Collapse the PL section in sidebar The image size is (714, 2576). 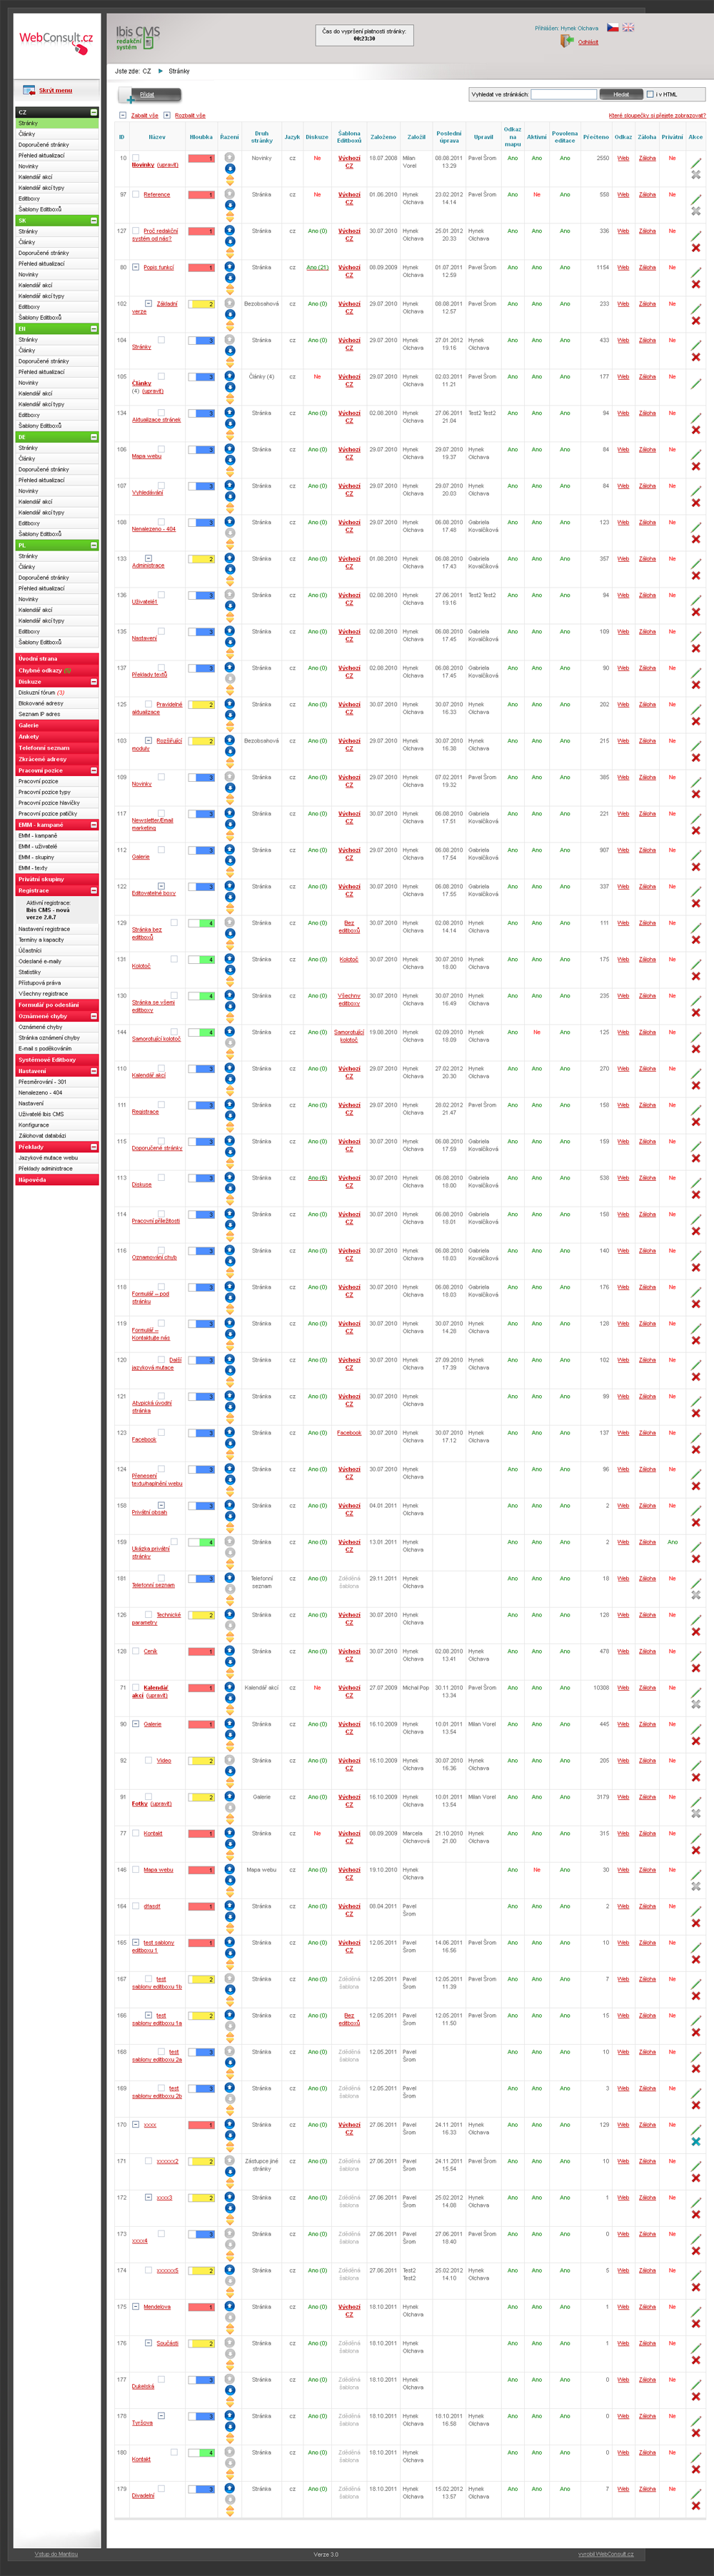click(94, 545)
